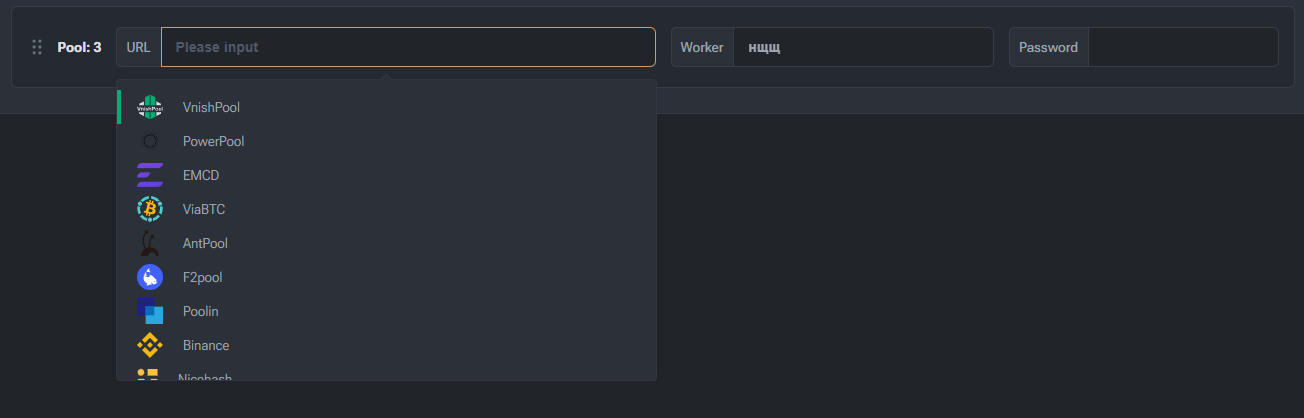Click the URL label
Image resolution: width=1304 pixels, height=418 pixels.
tap(138, 47)
